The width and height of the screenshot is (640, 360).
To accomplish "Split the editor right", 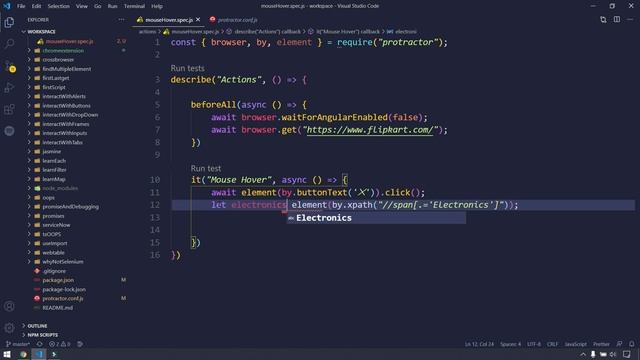I will 617,20.
